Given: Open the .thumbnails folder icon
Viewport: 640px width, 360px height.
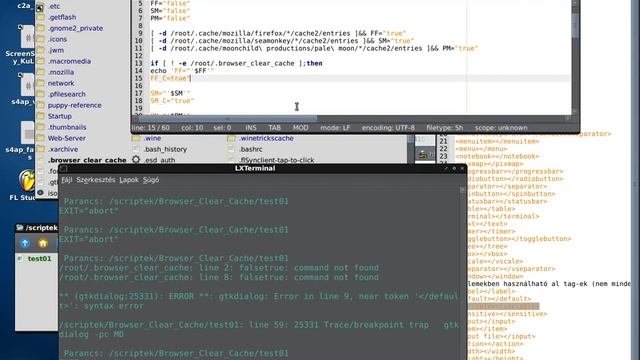Looking at the screenshot, I should (40, 128).
